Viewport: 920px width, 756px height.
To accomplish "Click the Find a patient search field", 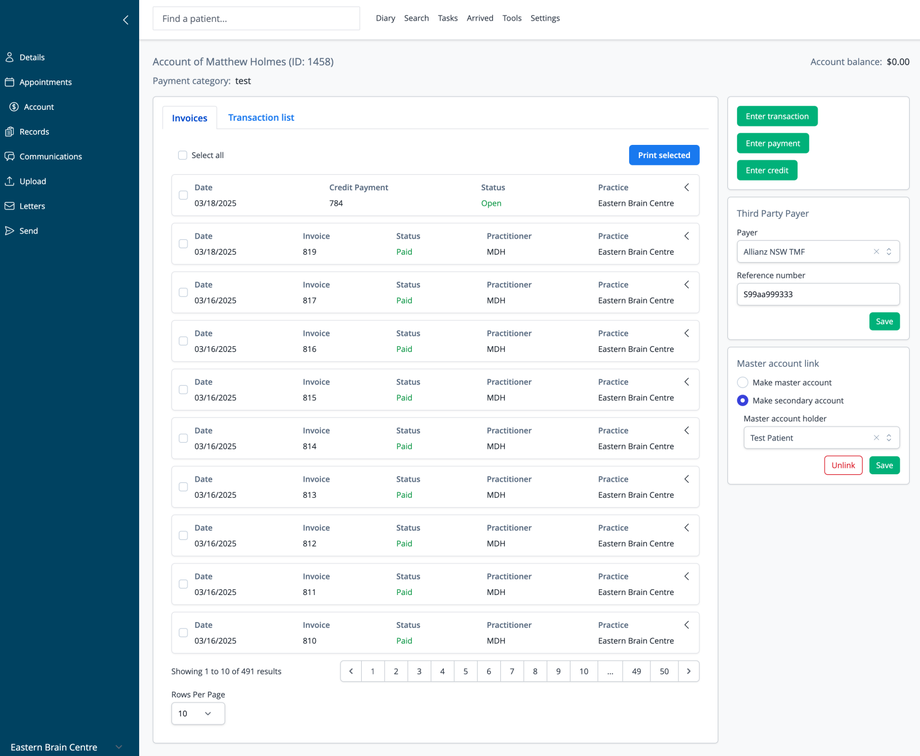I will (256, 18).
